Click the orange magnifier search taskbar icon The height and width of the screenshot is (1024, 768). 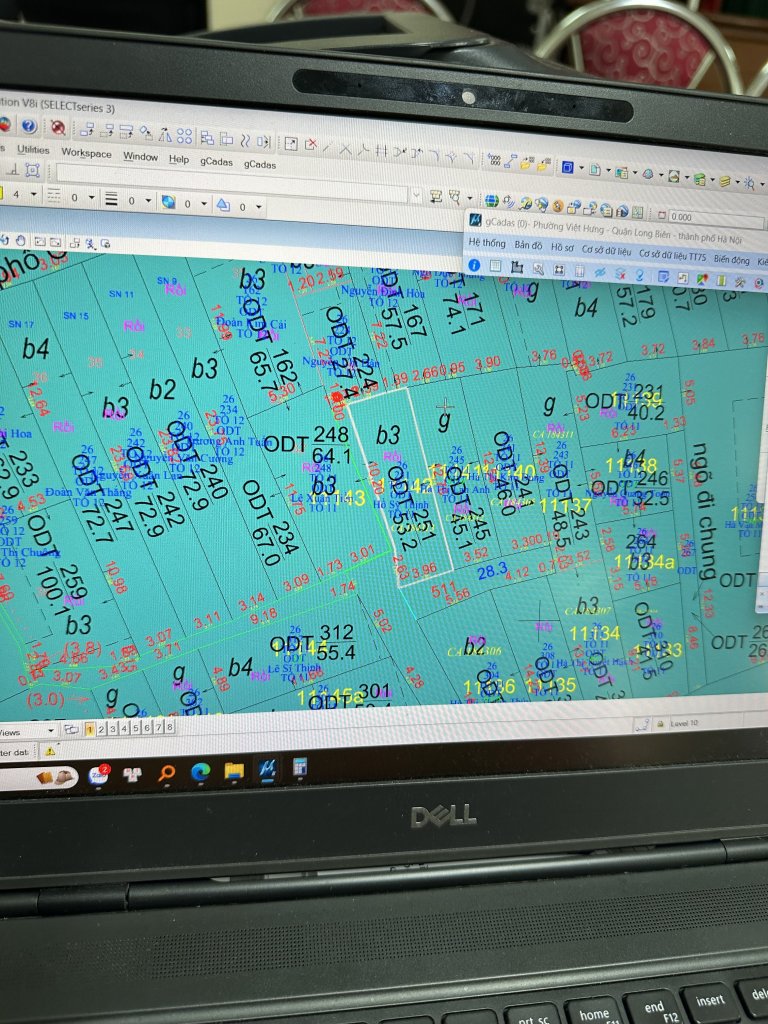pyautogui.click(x=167, y=773)
